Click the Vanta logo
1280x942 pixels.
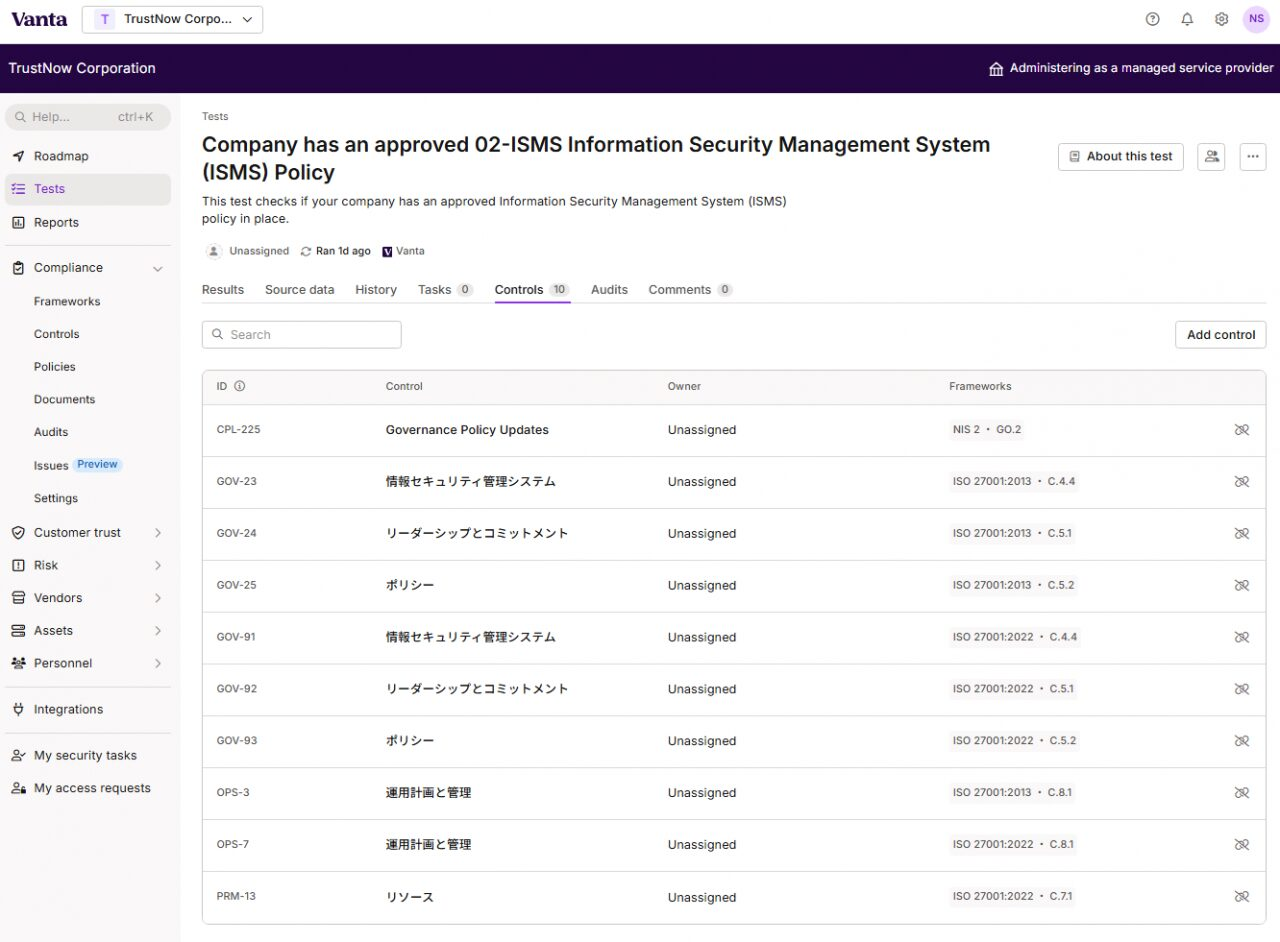[39, 19]
